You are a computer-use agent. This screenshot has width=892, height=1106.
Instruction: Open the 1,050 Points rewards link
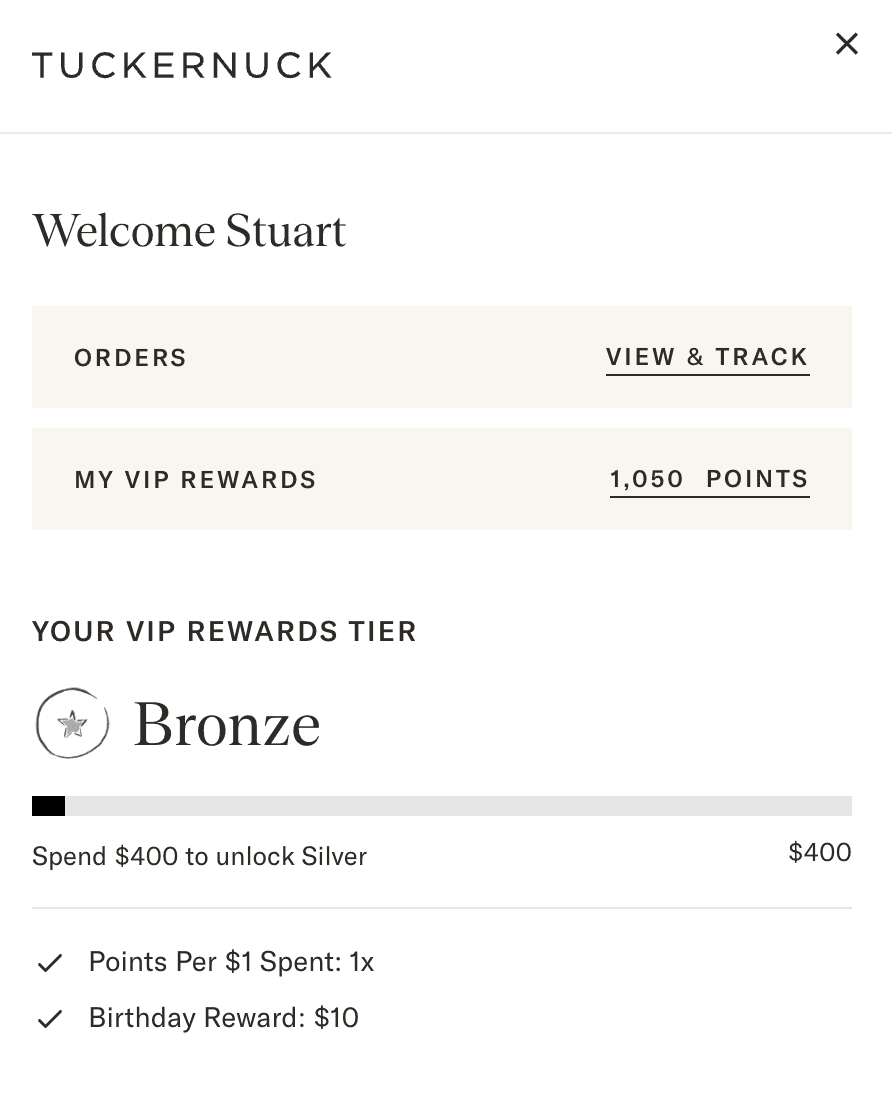[709, 480]
